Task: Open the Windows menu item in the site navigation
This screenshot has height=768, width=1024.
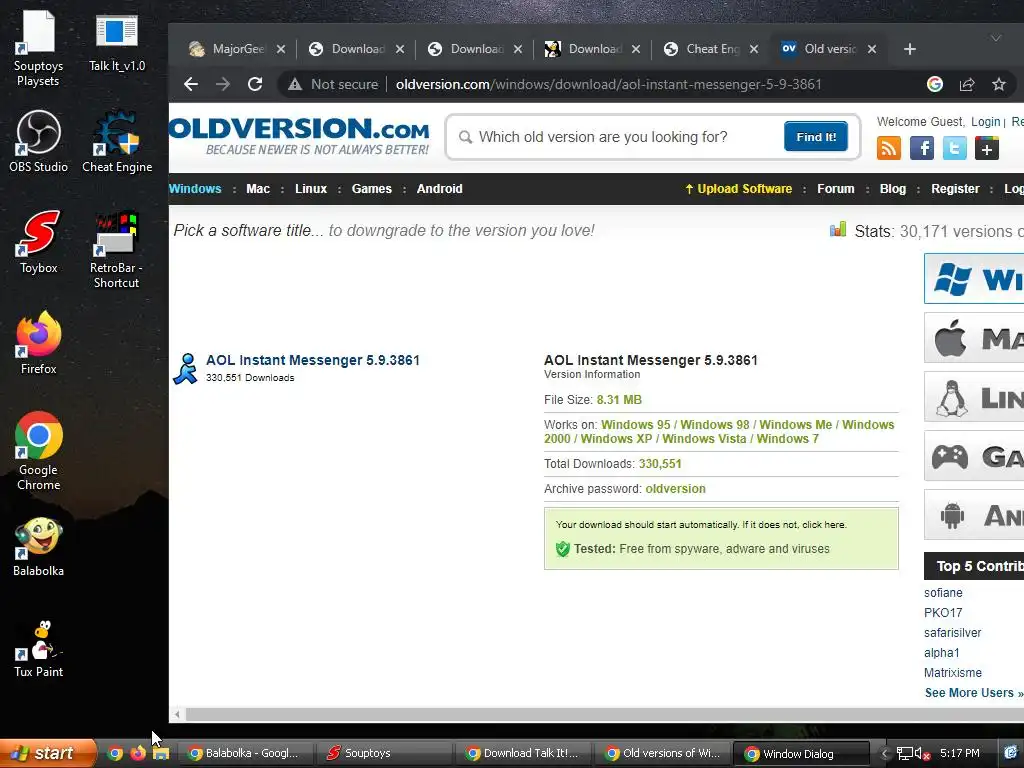Action: [x=195, y=189]
